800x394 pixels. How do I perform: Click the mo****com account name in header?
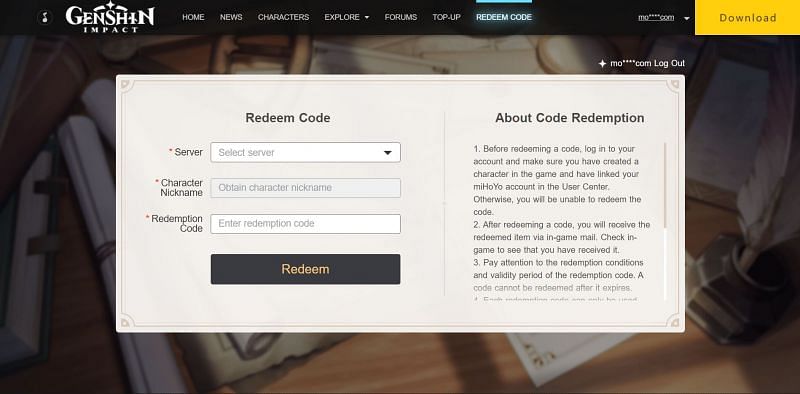click(x=656, y=17)
